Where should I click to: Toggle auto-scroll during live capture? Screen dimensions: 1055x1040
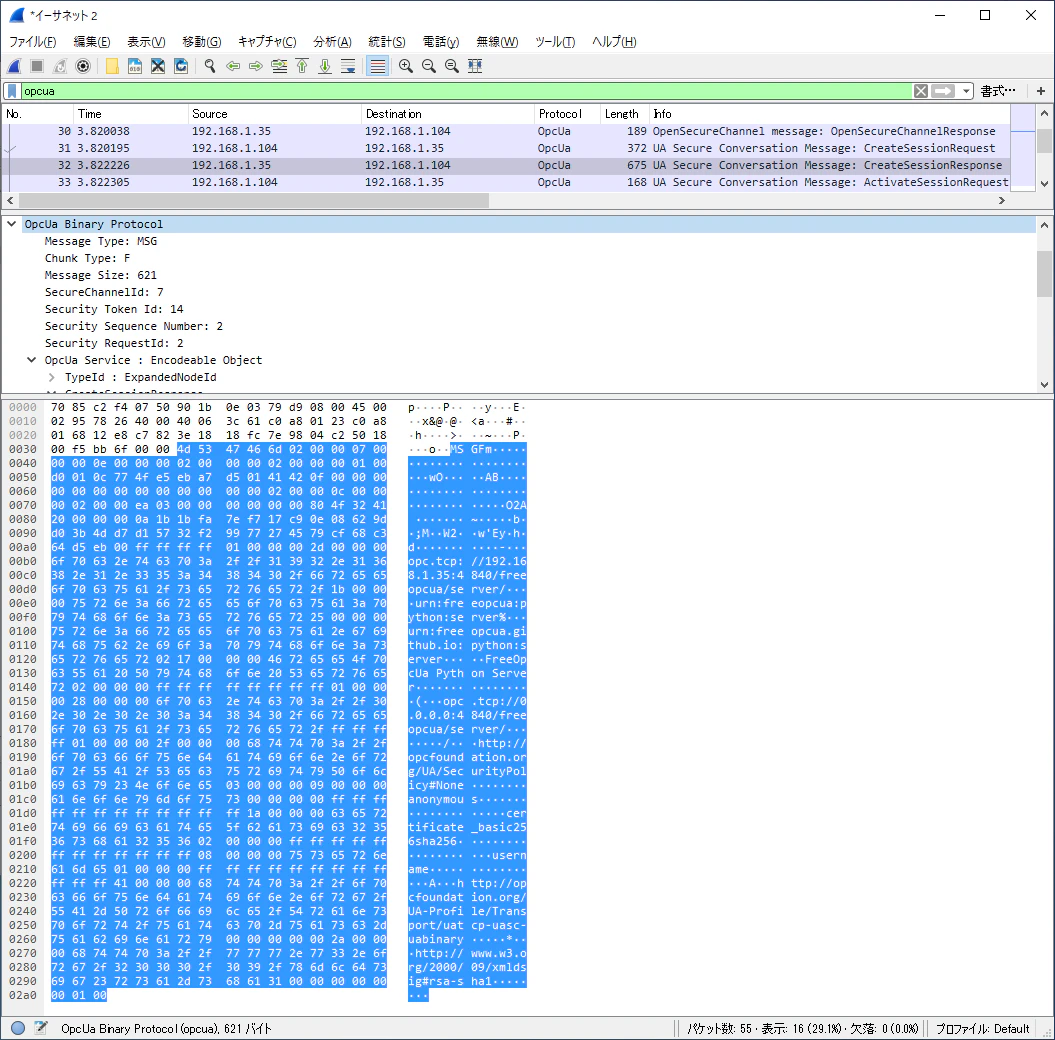pyautogui.click(x=348, y=66)
